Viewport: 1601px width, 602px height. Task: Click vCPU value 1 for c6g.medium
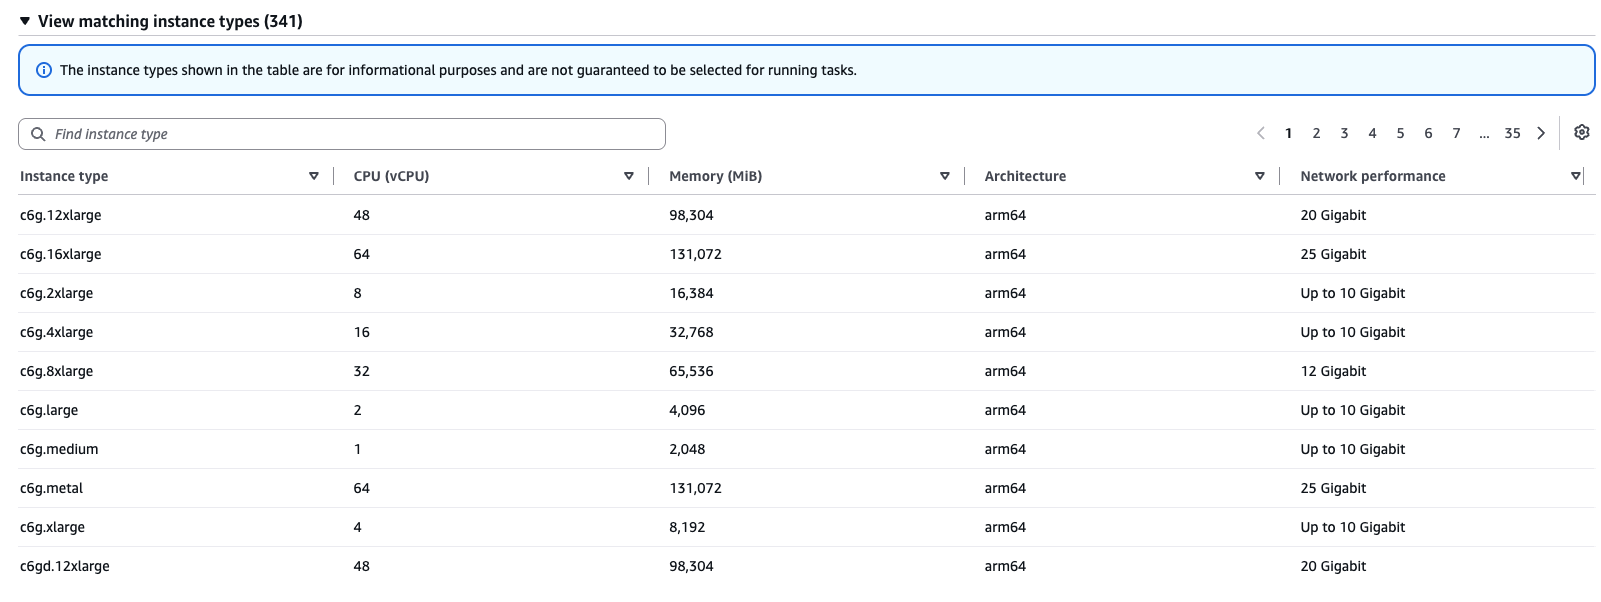point(357,449)
